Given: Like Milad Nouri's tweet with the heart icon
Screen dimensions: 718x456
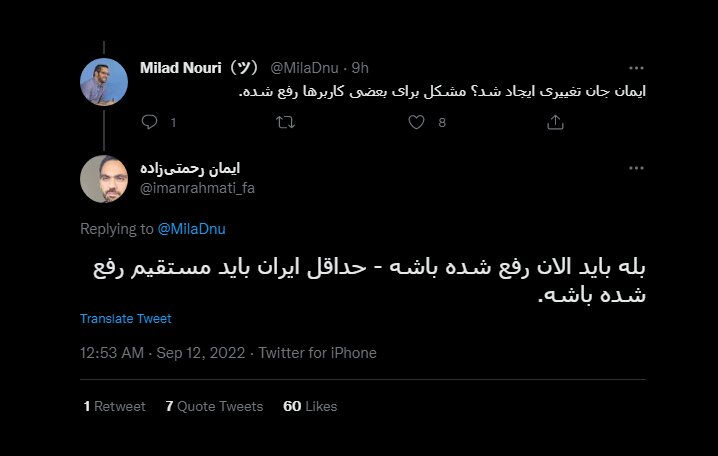Looking at the screenshot, I should [418, 122].
